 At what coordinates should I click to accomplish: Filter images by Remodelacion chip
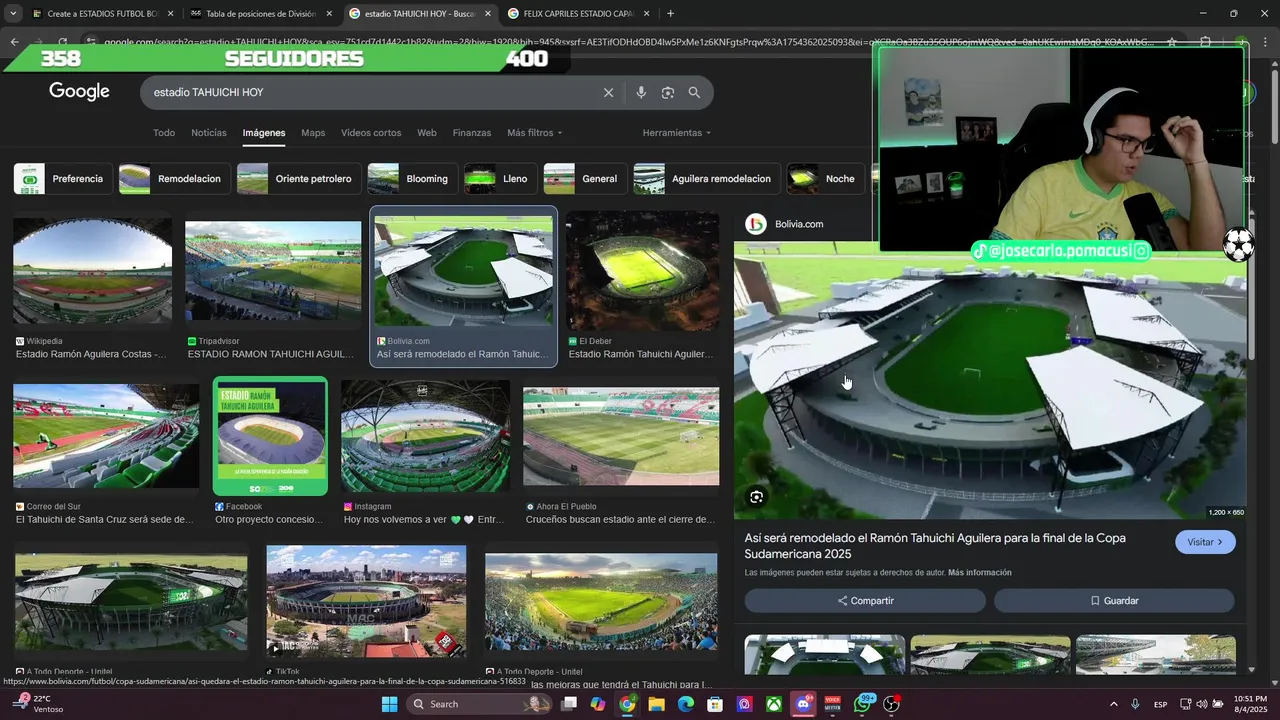tap(175, 179)
